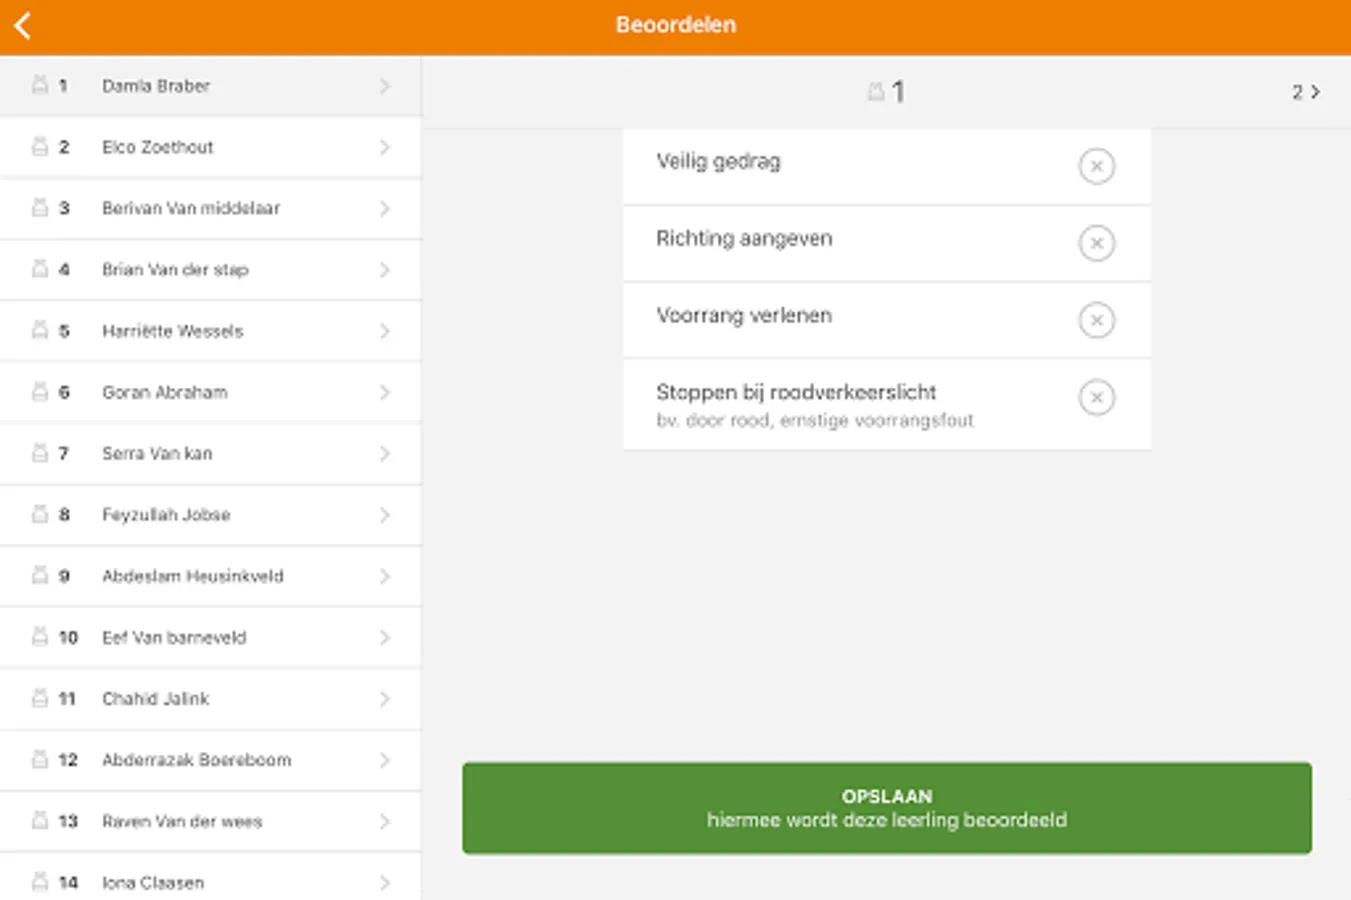This screenshot has width=1351, height=900.
Task: Click the bib icon next to Feyzullah Jobse
Action: [40, 514]
